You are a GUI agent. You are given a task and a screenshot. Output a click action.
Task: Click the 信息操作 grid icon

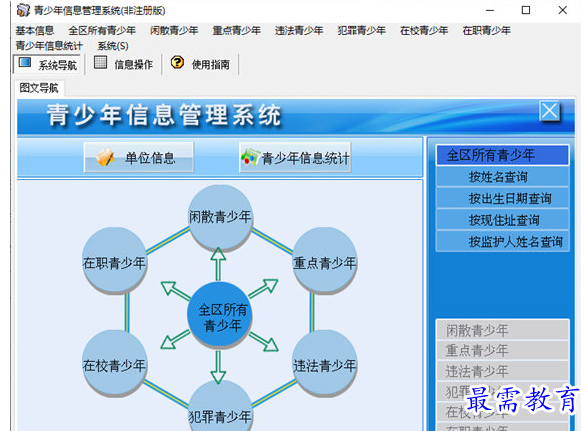[100, 62]
